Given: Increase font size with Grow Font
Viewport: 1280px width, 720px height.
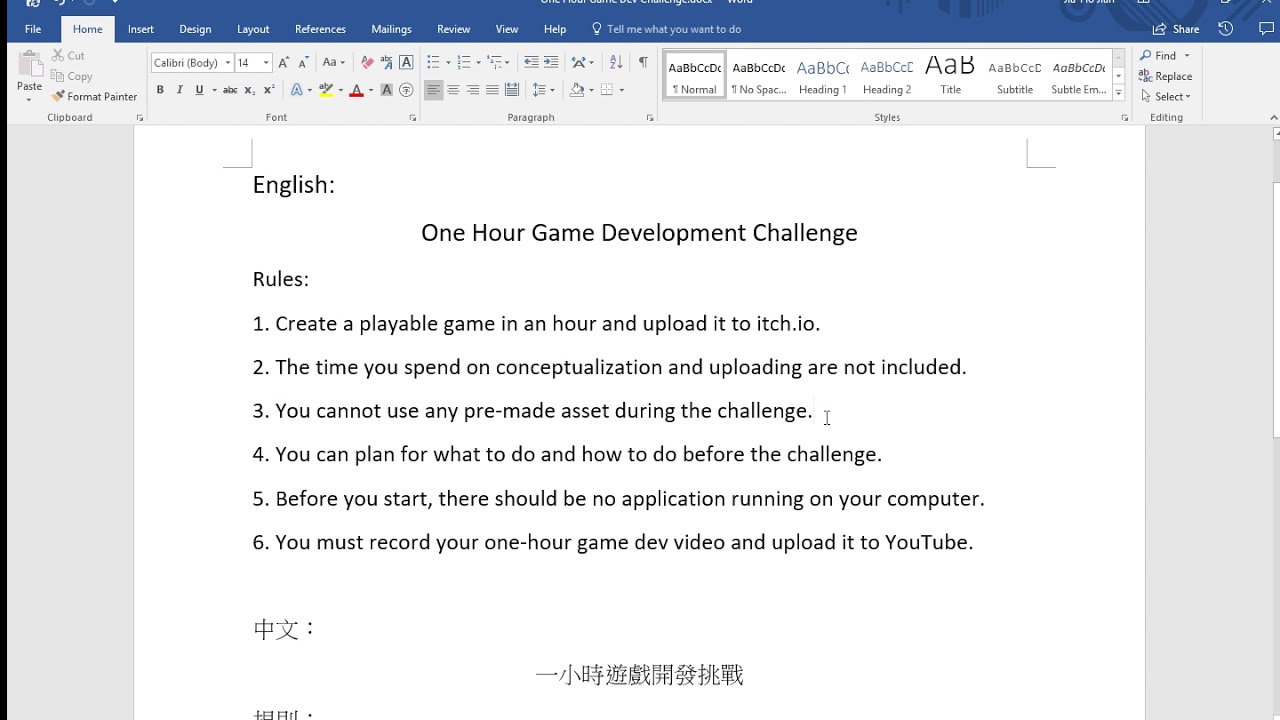Looking at the screenshot, I should 285,62.
